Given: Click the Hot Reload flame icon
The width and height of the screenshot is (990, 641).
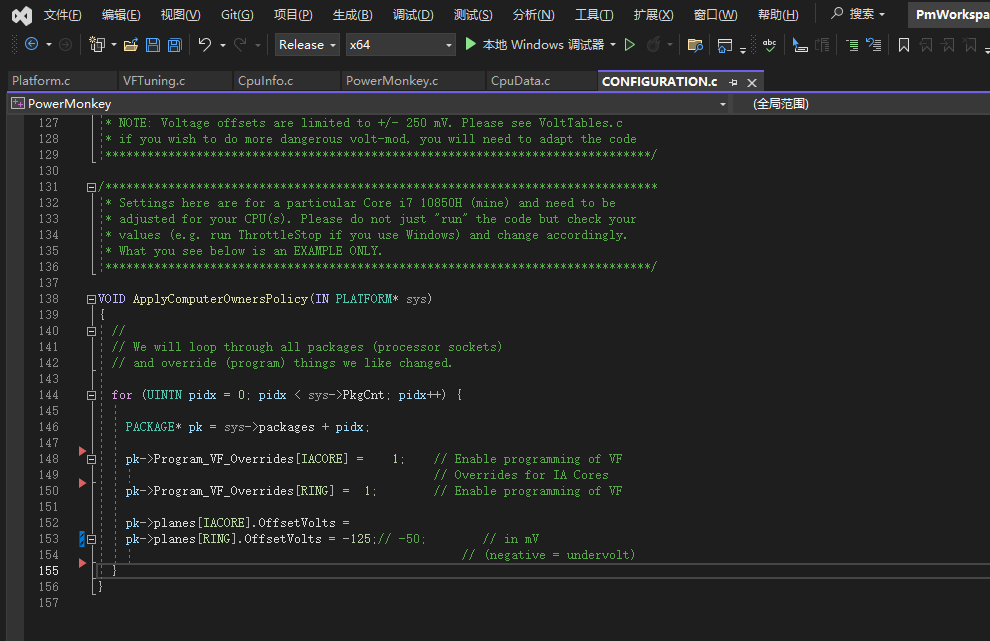Looking at the screenshot, I should tap(655, 45).
